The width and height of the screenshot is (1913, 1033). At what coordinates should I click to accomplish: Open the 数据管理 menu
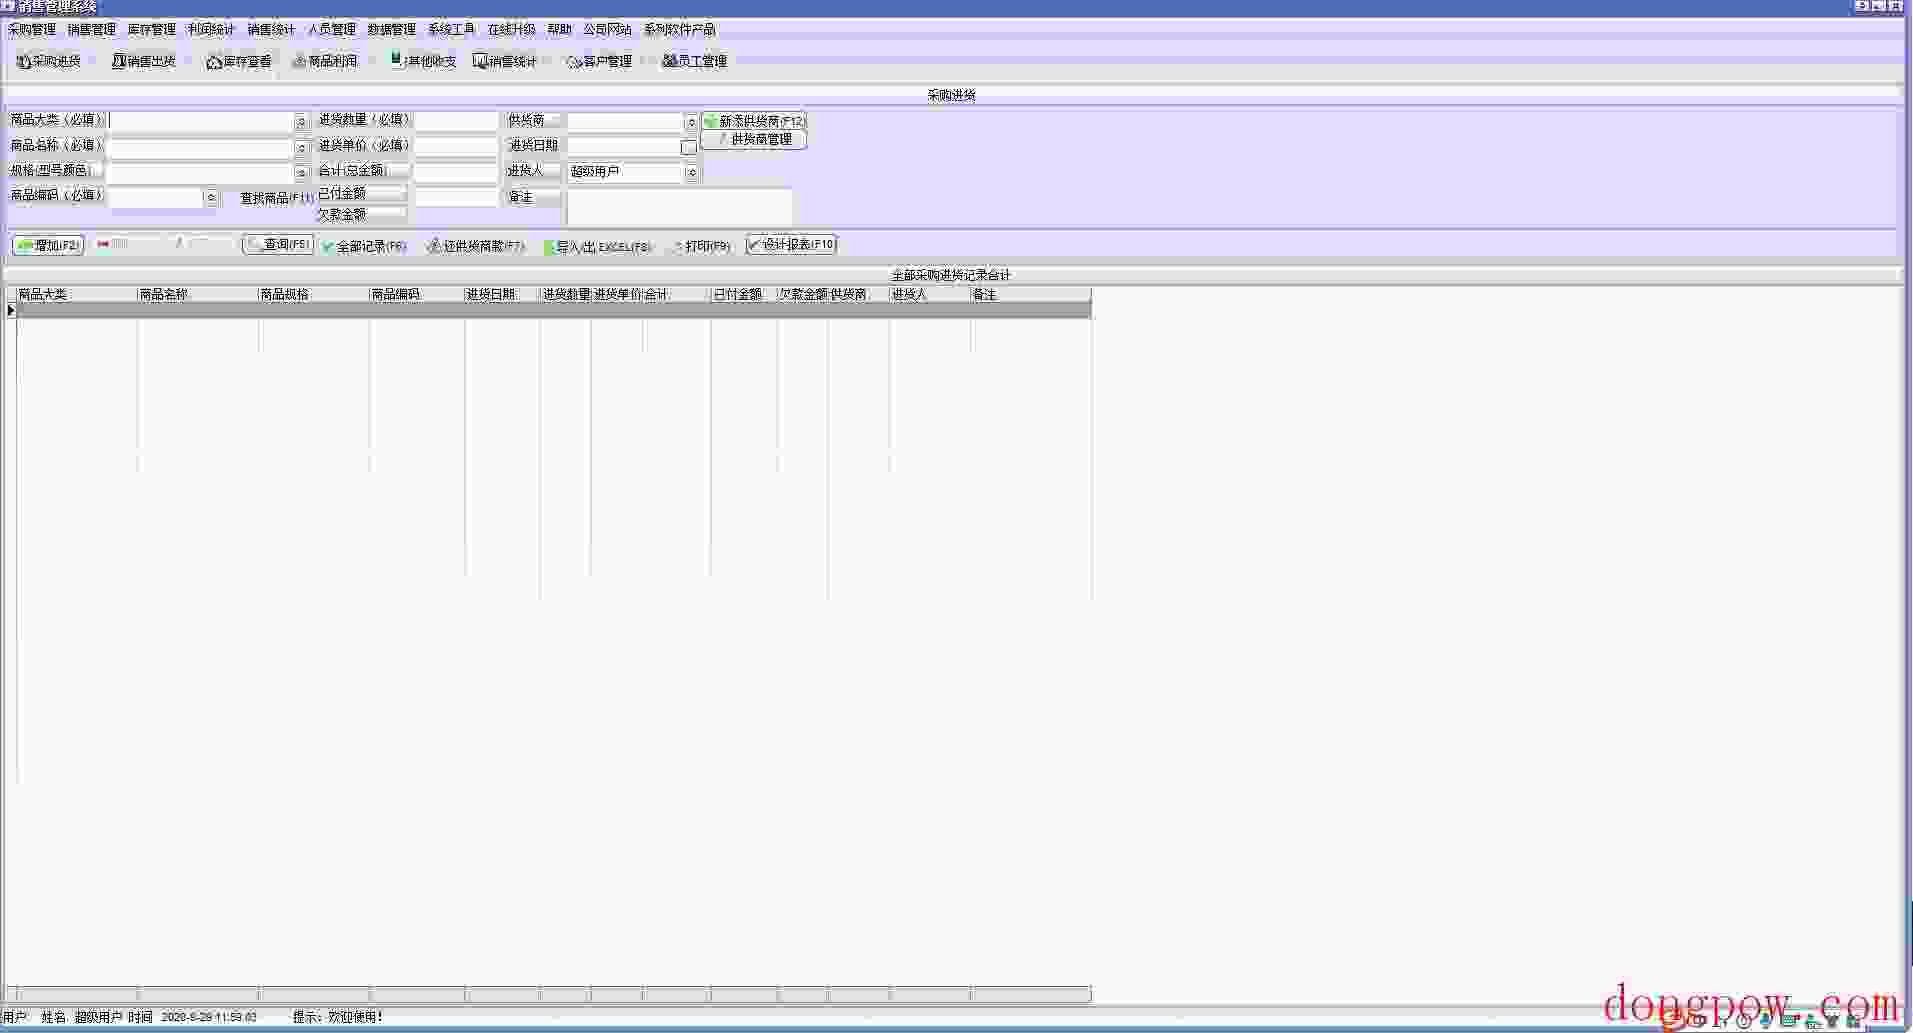pos(392,30)
